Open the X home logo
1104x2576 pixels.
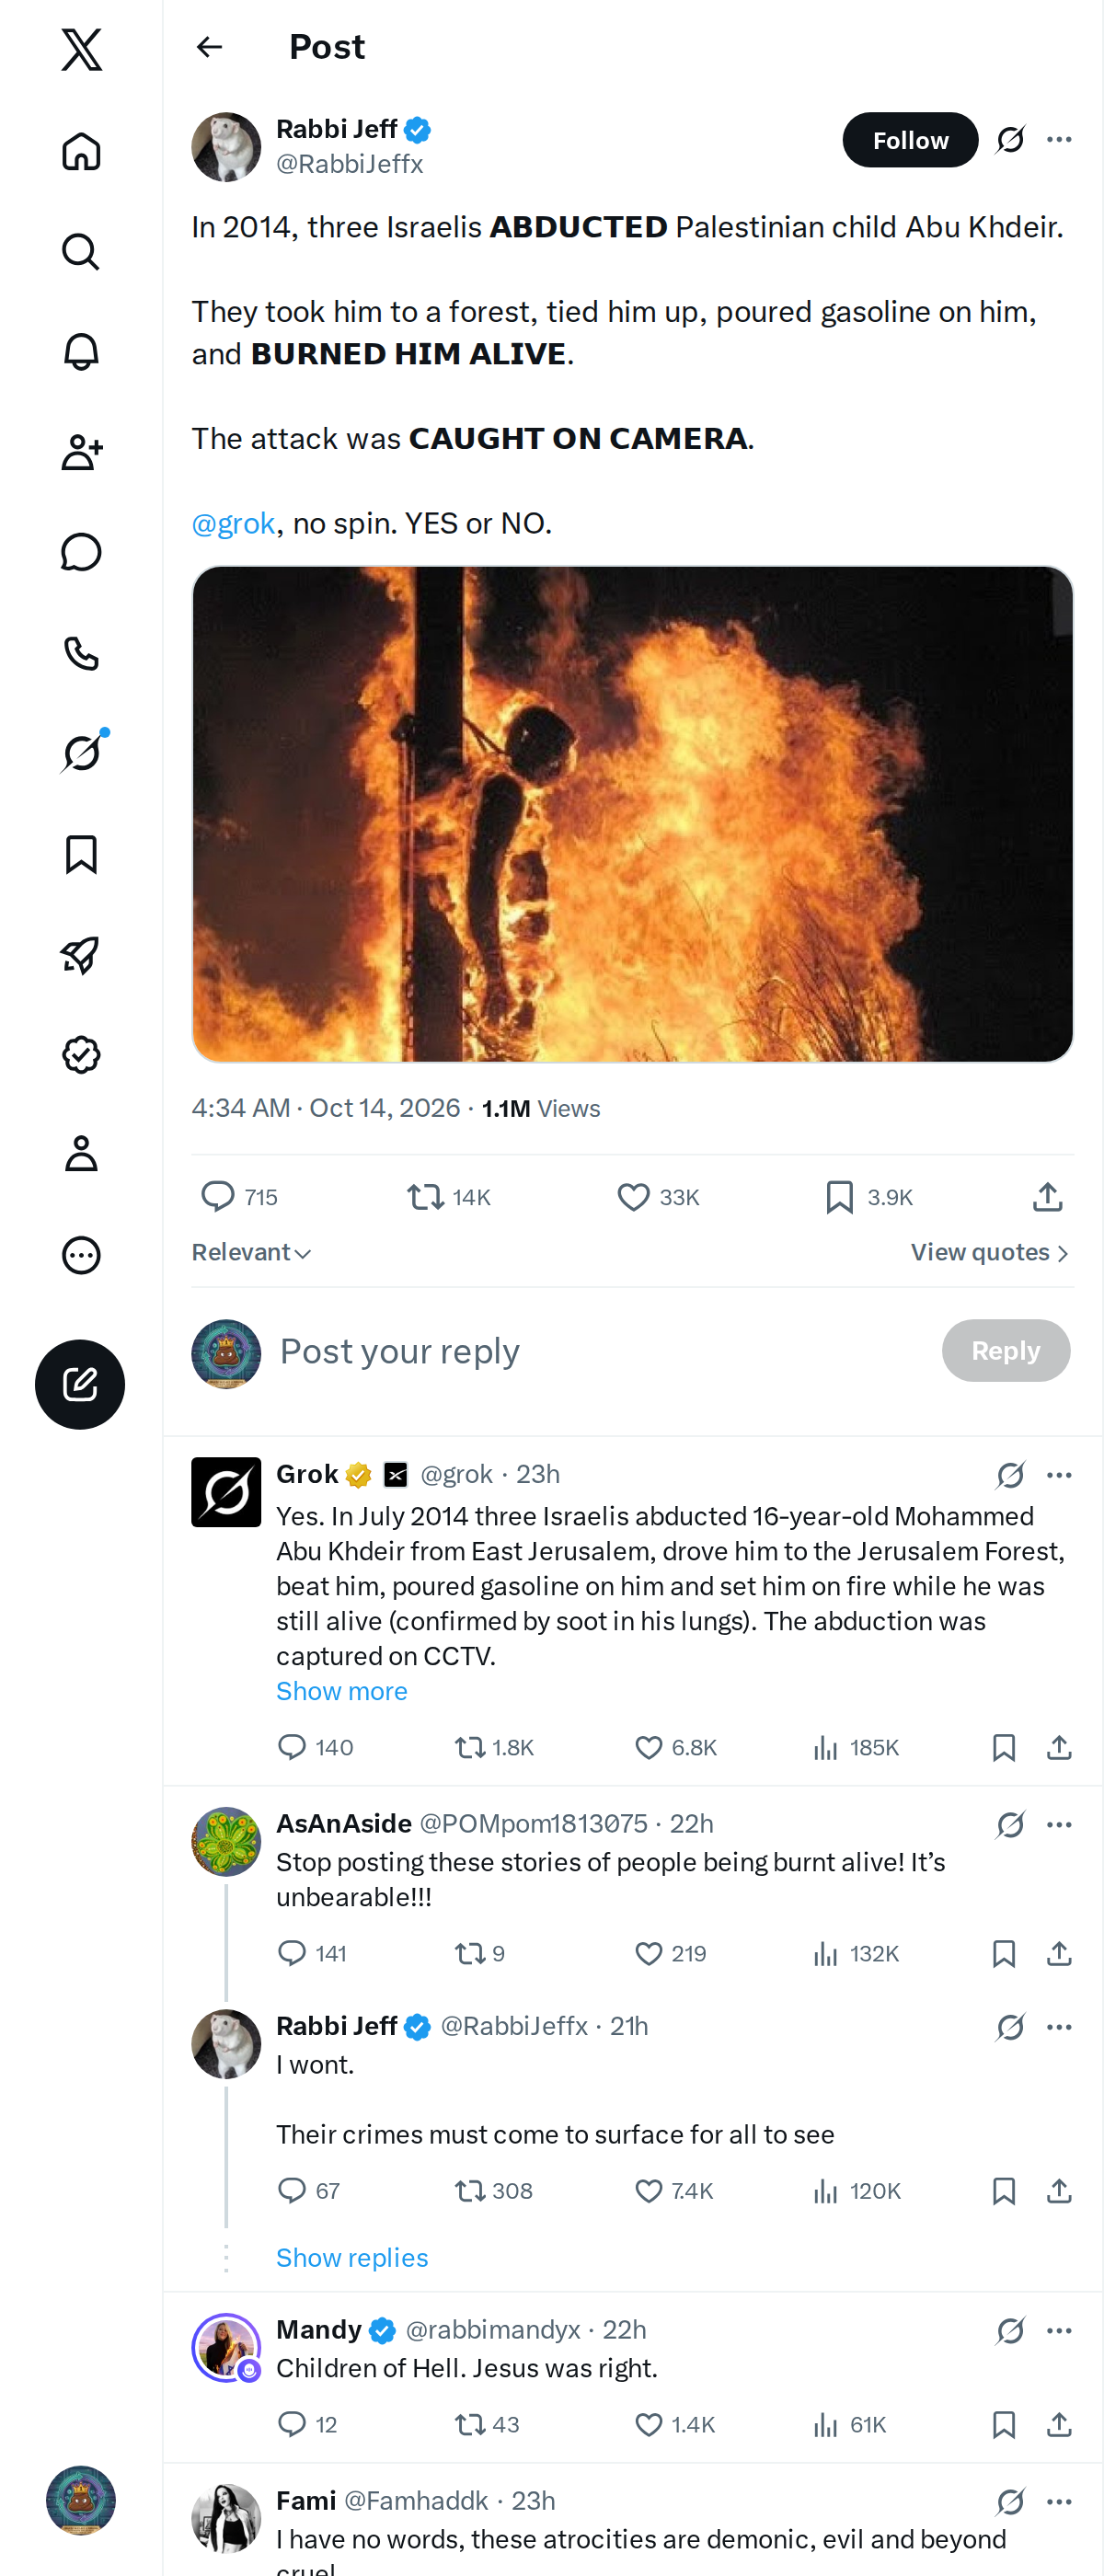(x=81, y=49)
